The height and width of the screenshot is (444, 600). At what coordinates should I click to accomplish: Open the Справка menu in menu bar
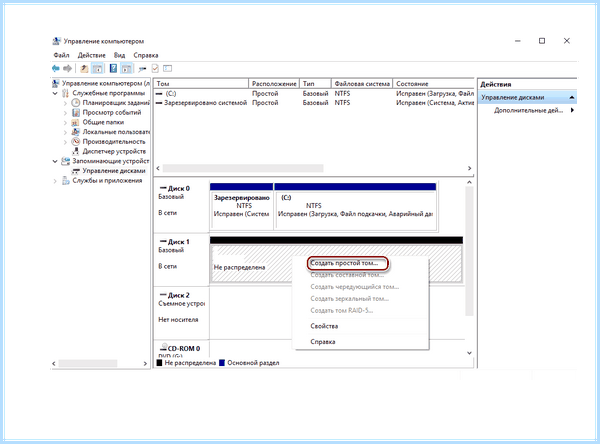(146, 55)
